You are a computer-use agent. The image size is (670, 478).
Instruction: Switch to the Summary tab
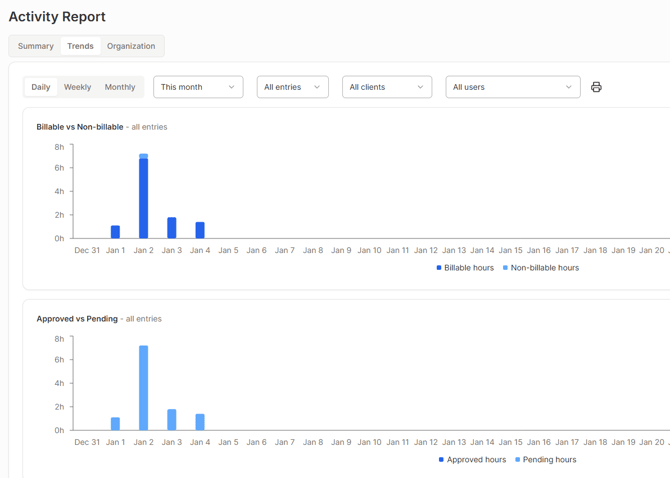pyautogui.click(x=36, y=46)
